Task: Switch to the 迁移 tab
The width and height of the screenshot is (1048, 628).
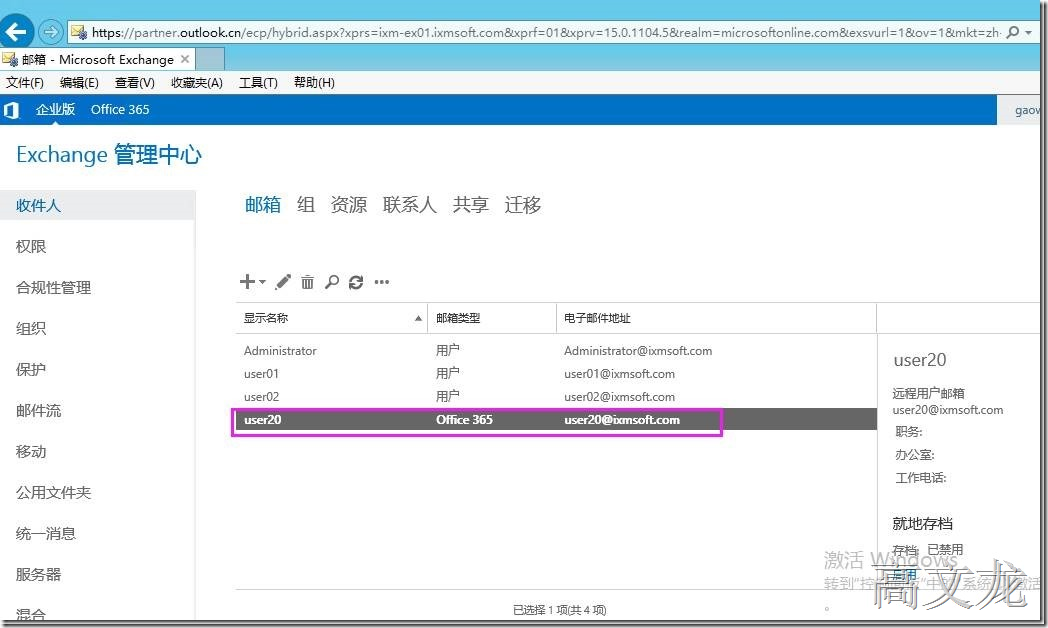Action: (522, 204)
